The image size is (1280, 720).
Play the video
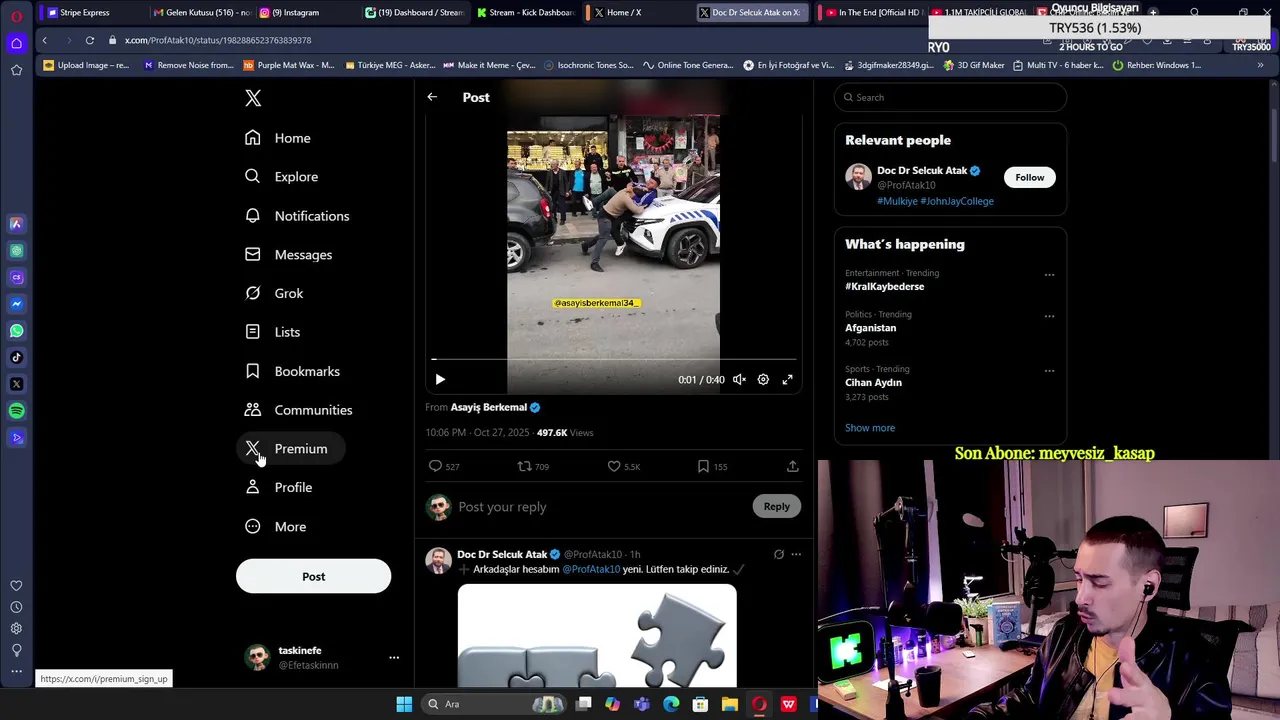(440, 380)
